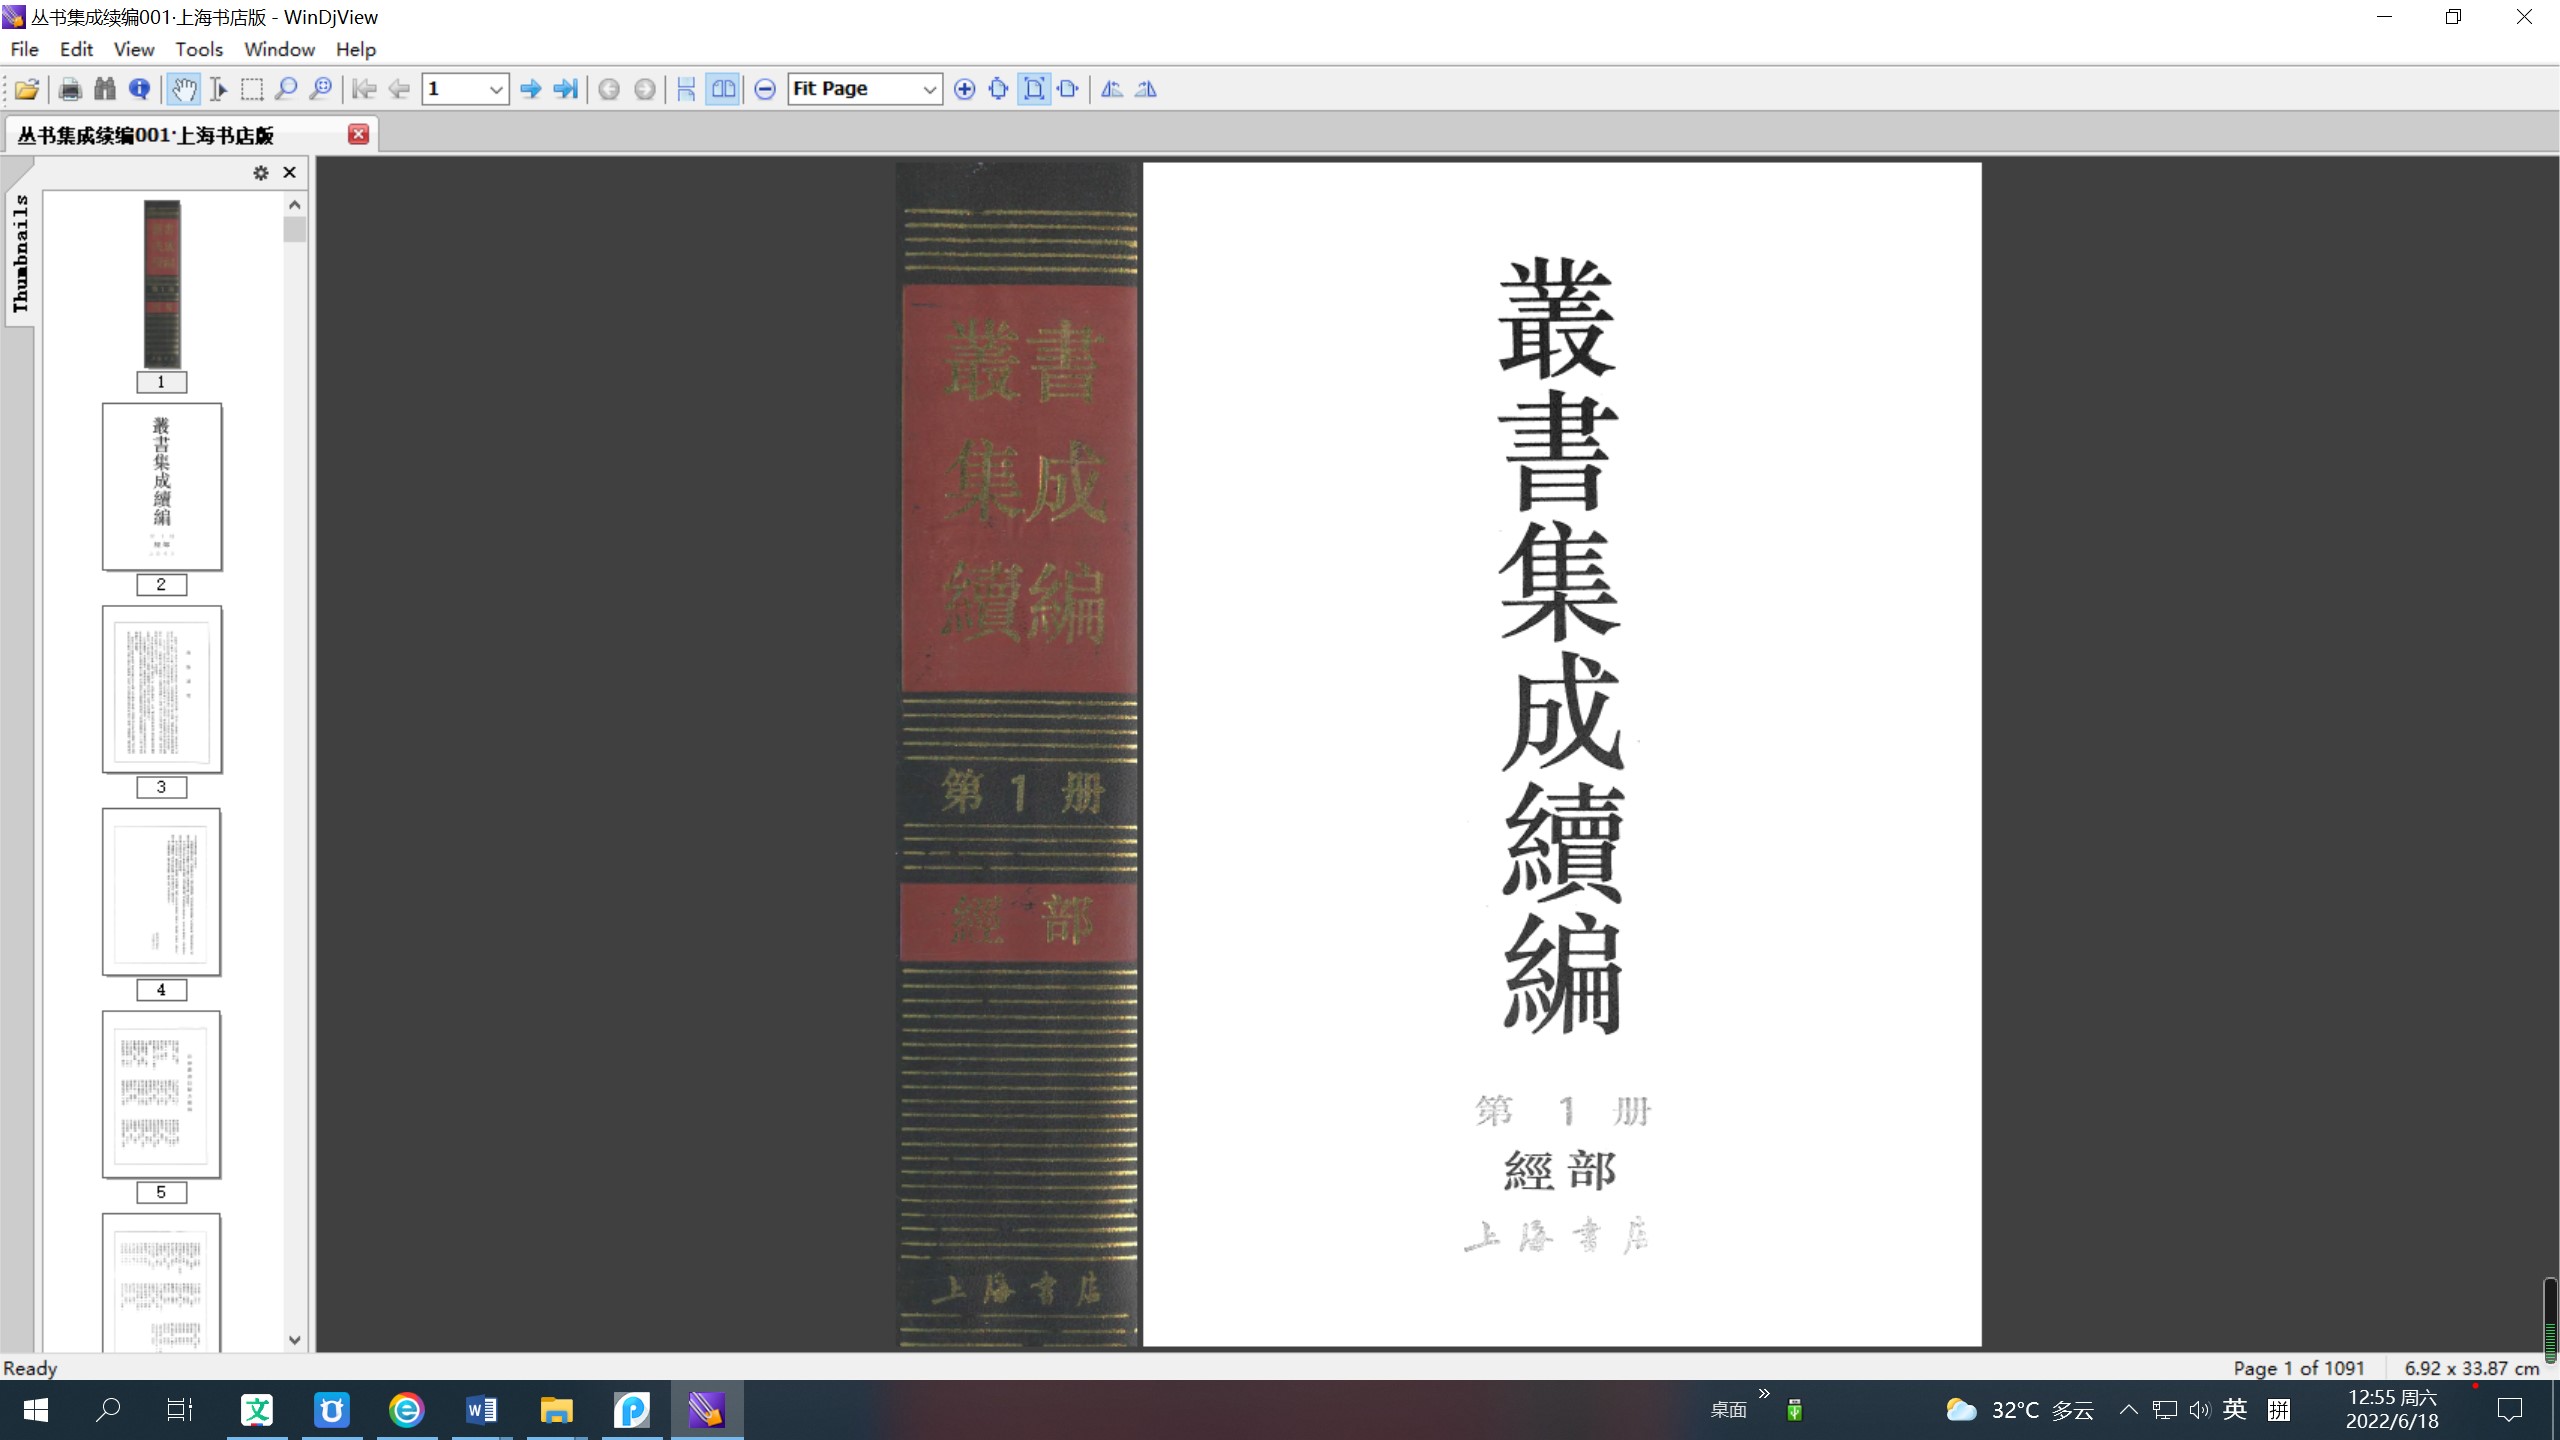Open the Tools menu
Viewport: 2560px width, 1440px height.
click(199, 49)
